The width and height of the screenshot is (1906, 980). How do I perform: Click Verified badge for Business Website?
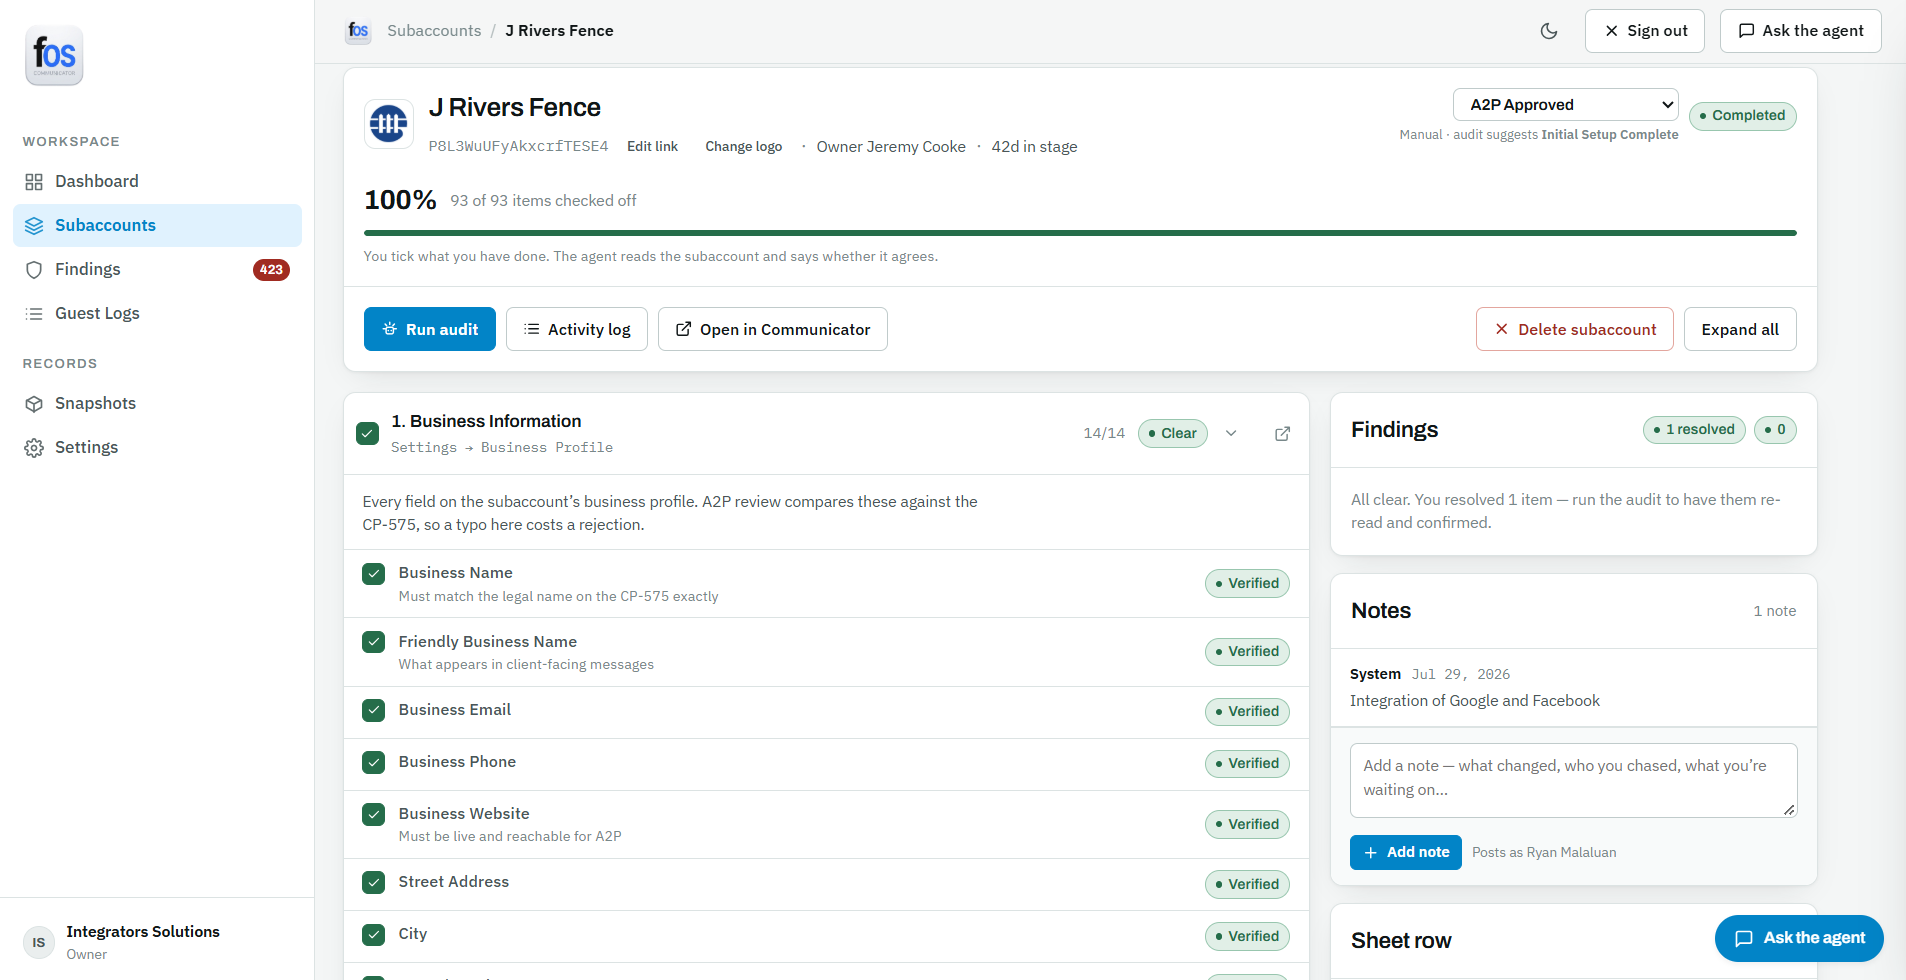click(1247, 824)
